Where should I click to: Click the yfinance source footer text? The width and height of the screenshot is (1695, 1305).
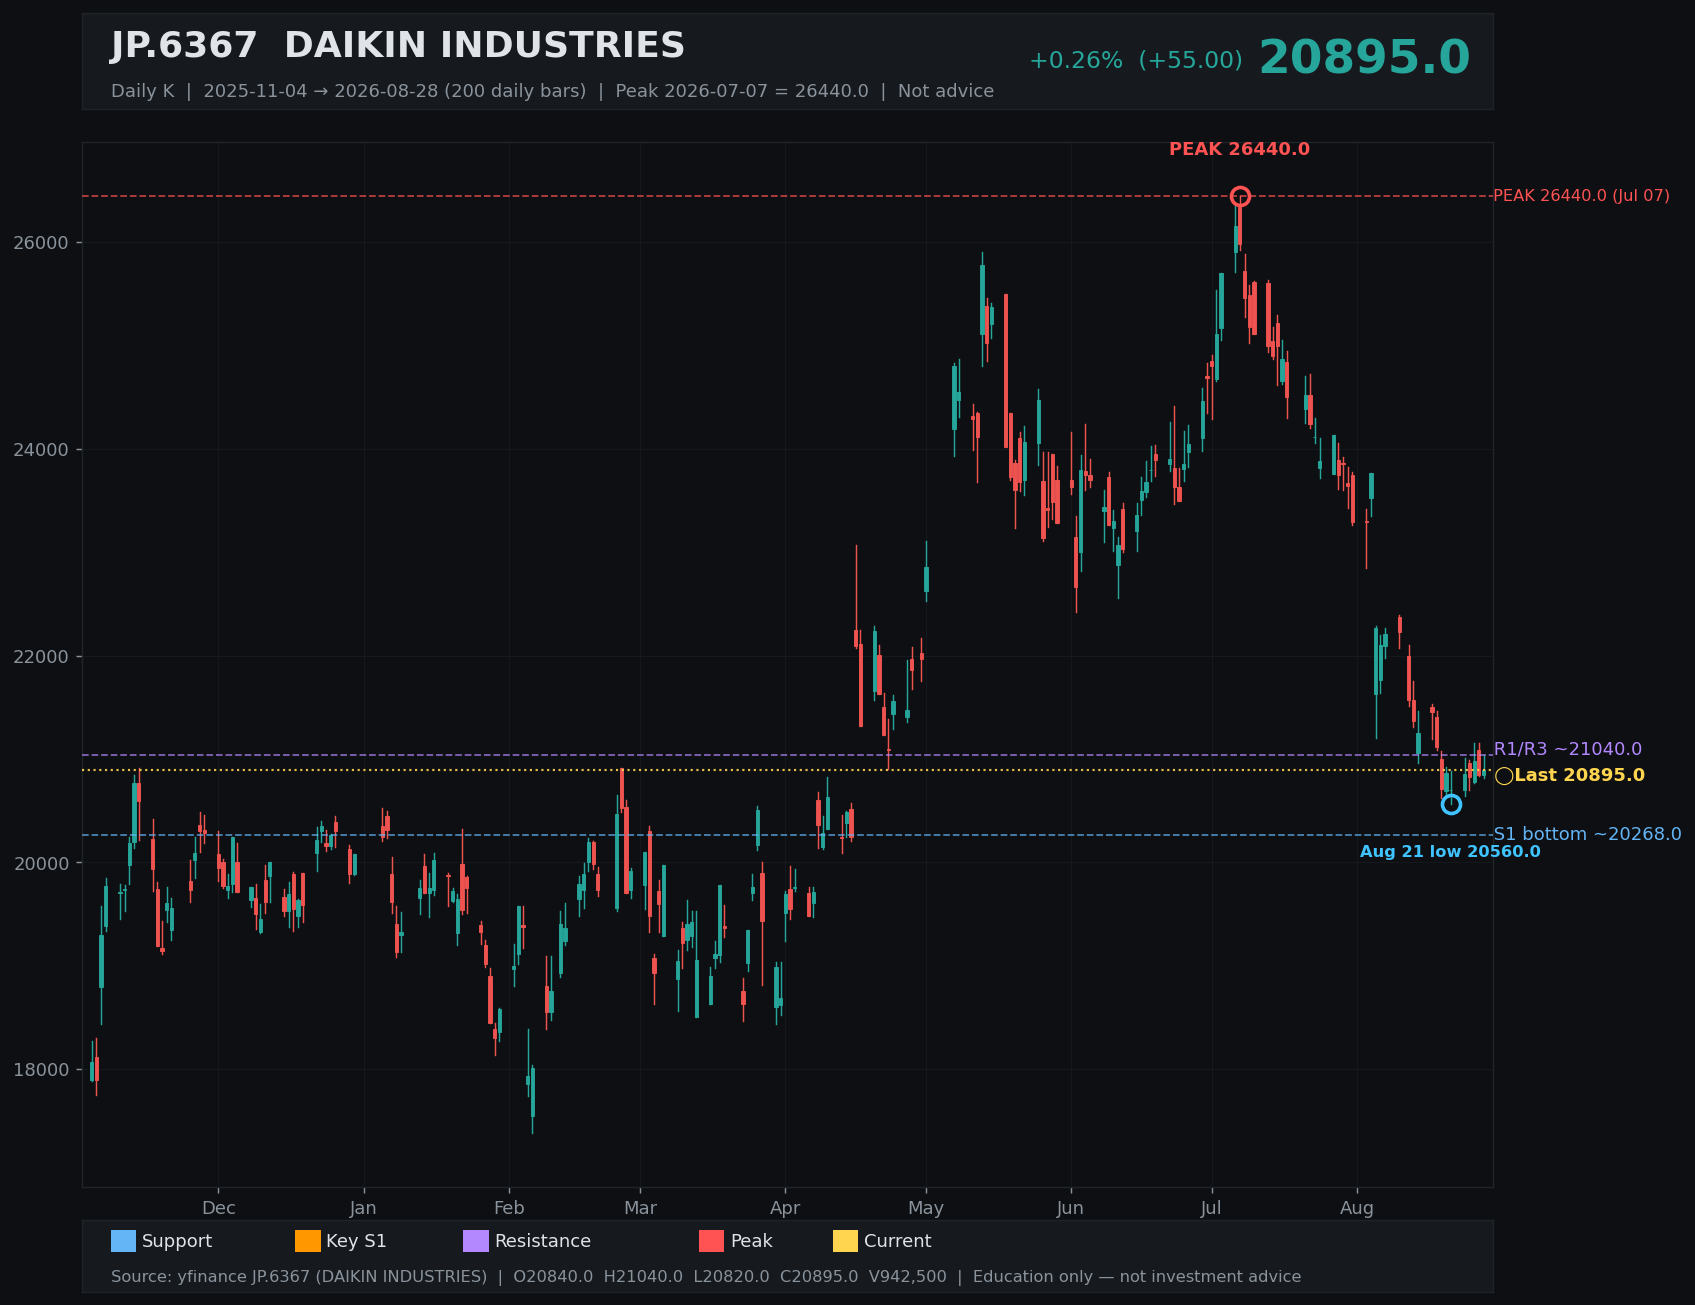(706, 1277)
